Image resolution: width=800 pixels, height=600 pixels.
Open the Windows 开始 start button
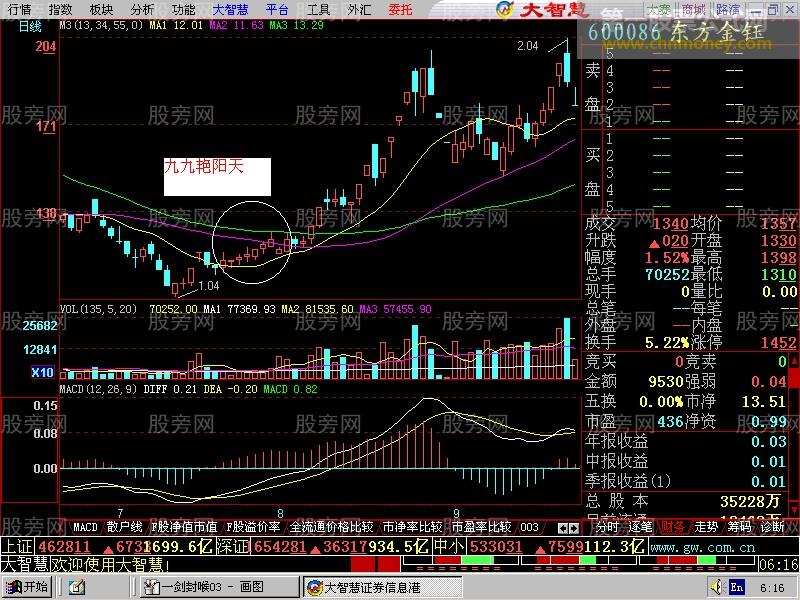[29, 587]
